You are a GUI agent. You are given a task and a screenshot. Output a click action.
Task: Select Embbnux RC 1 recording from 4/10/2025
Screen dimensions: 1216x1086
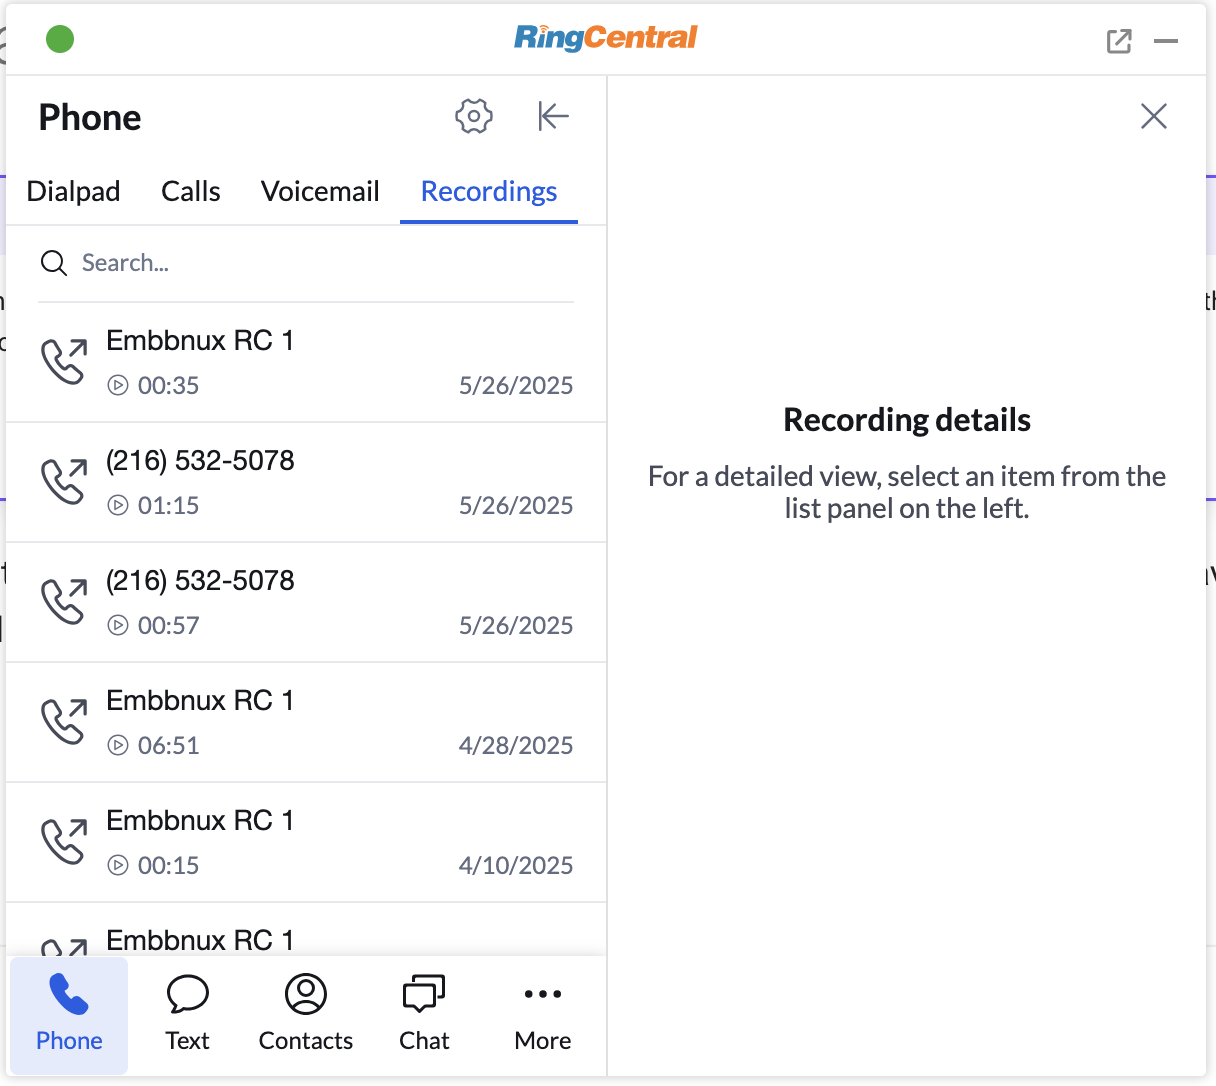(x=306, y=842)
